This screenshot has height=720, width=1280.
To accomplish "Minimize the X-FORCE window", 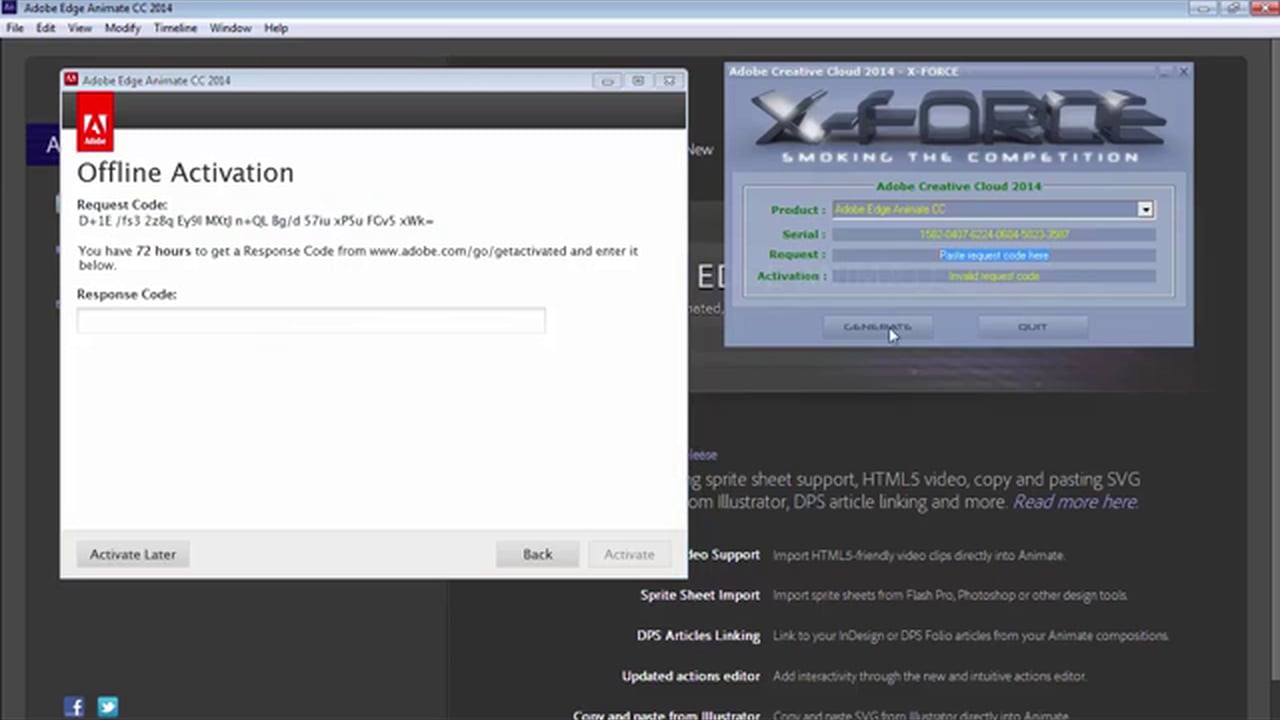I will [x=1164, y=72].
